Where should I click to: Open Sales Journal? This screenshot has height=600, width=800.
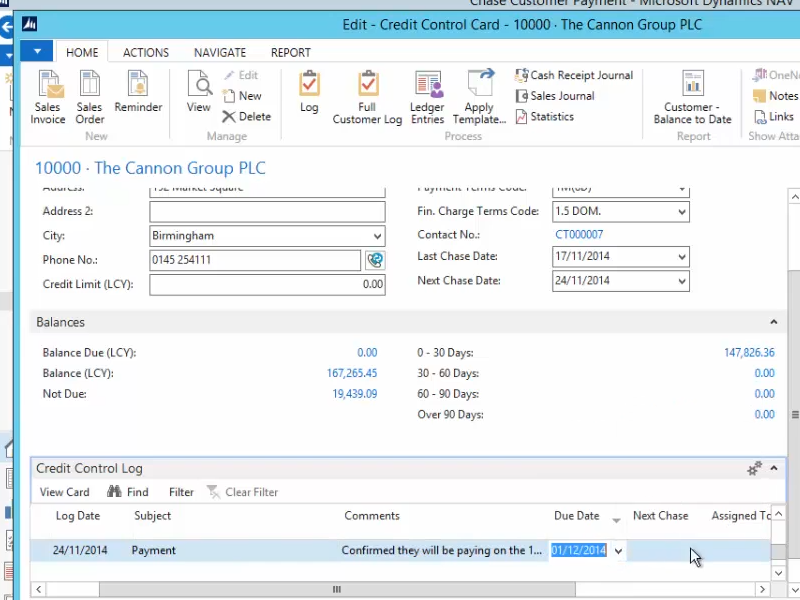pyautogui.click(x=555, y=96)
